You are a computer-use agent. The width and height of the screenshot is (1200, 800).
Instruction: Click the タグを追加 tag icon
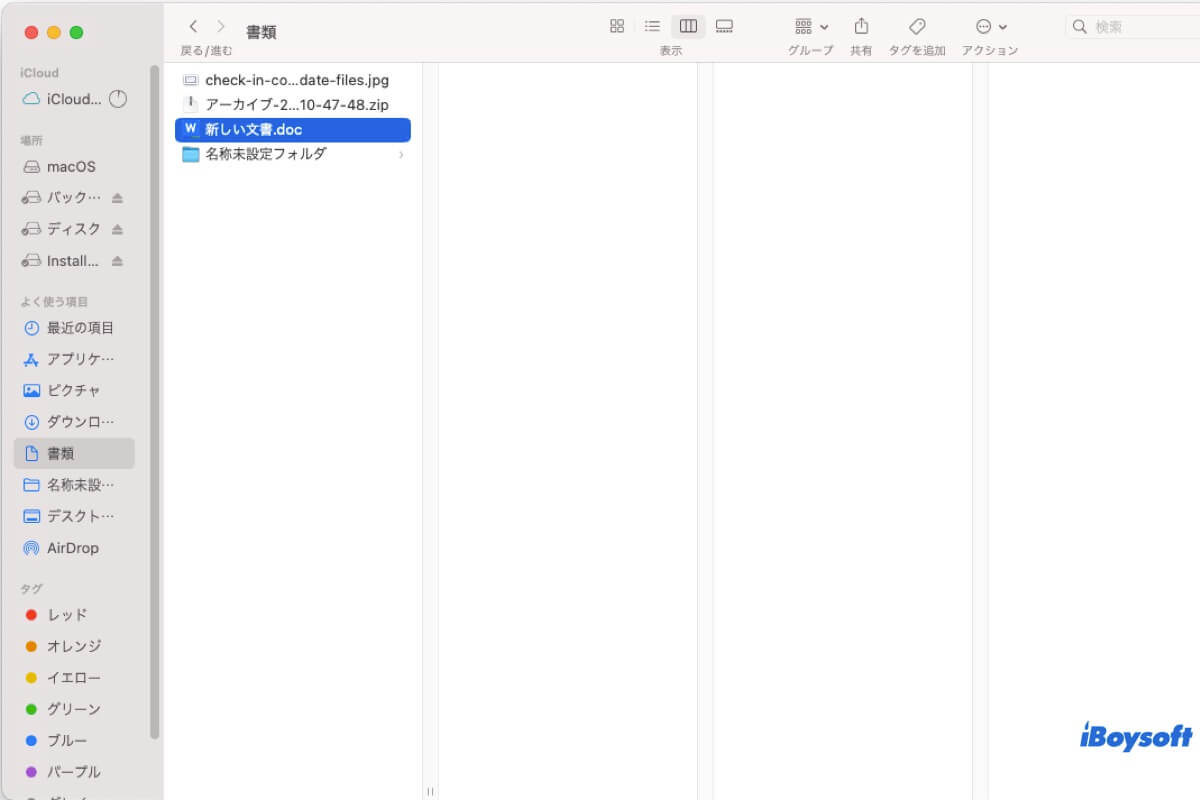pos(915,26)
